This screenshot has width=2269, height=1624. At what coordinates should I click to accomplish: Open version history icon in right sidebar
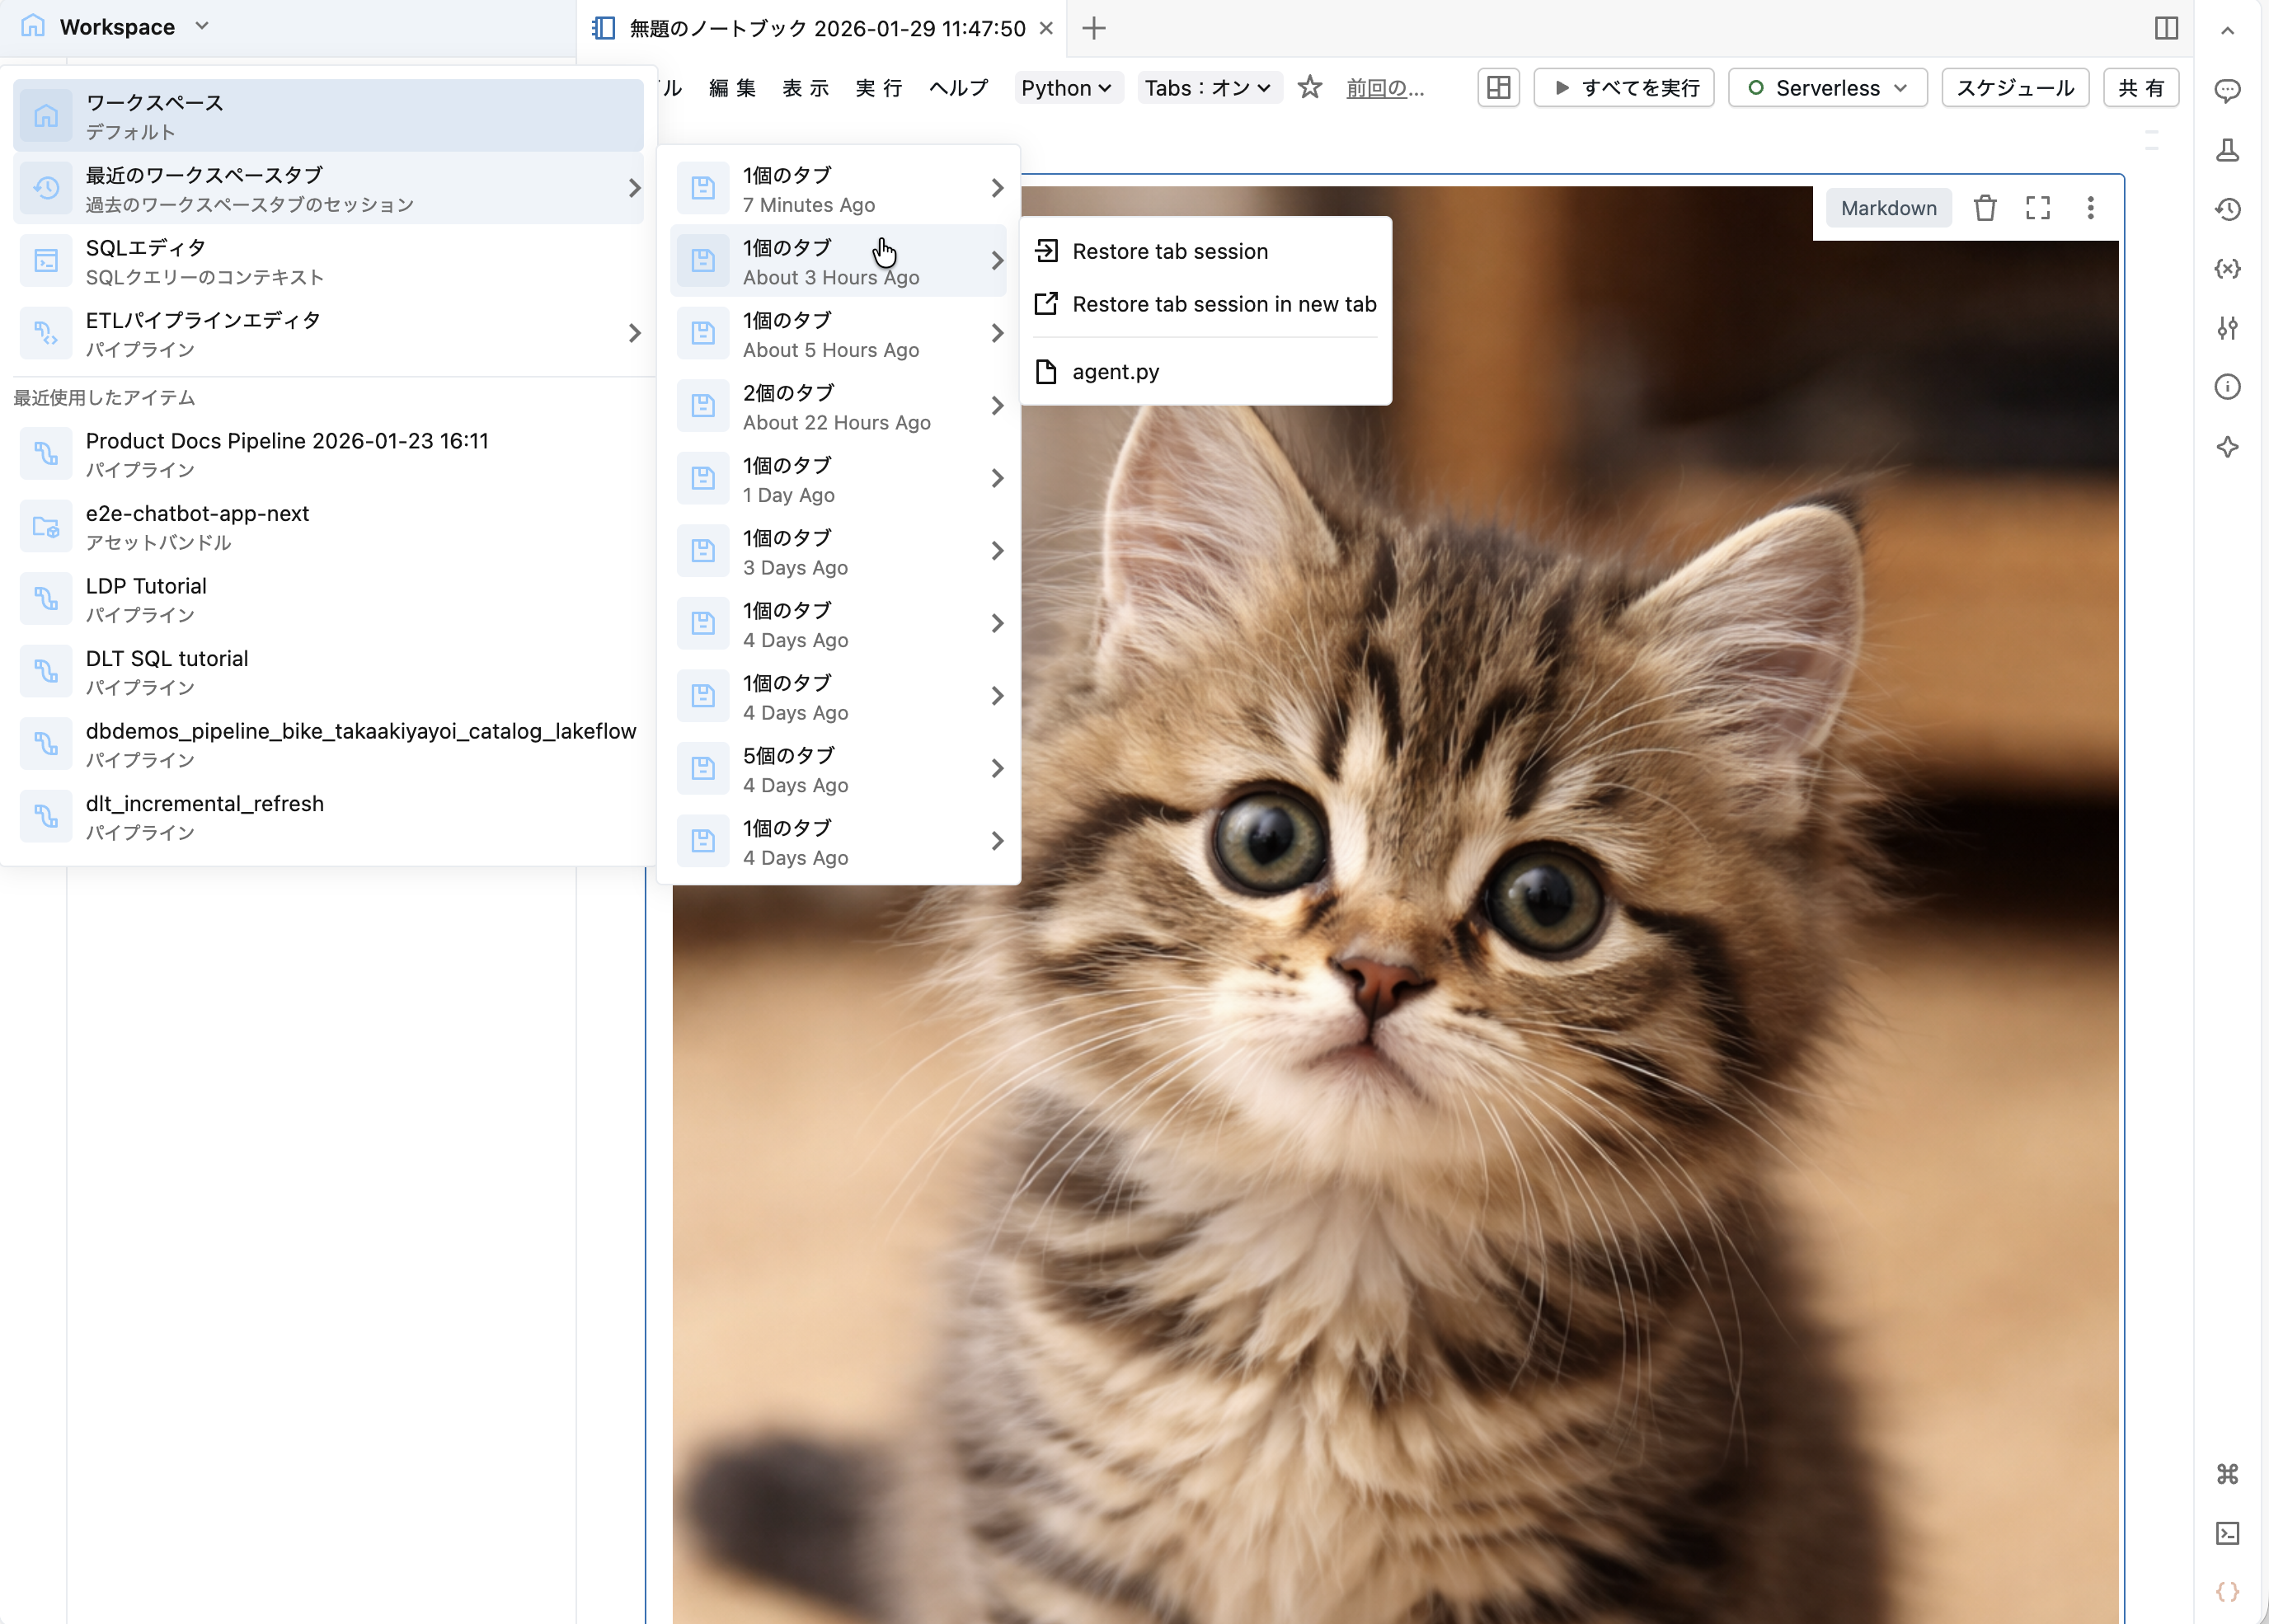(2227, 209)
